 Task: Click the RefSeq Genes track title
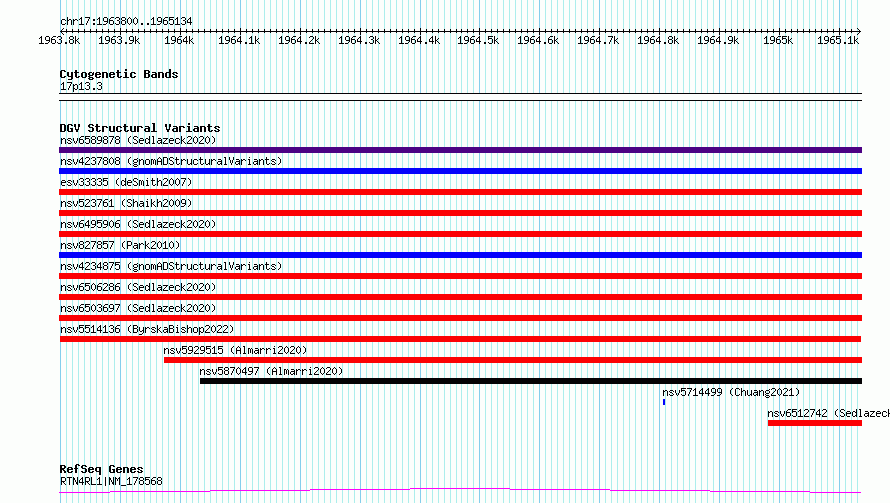point(101,469)
